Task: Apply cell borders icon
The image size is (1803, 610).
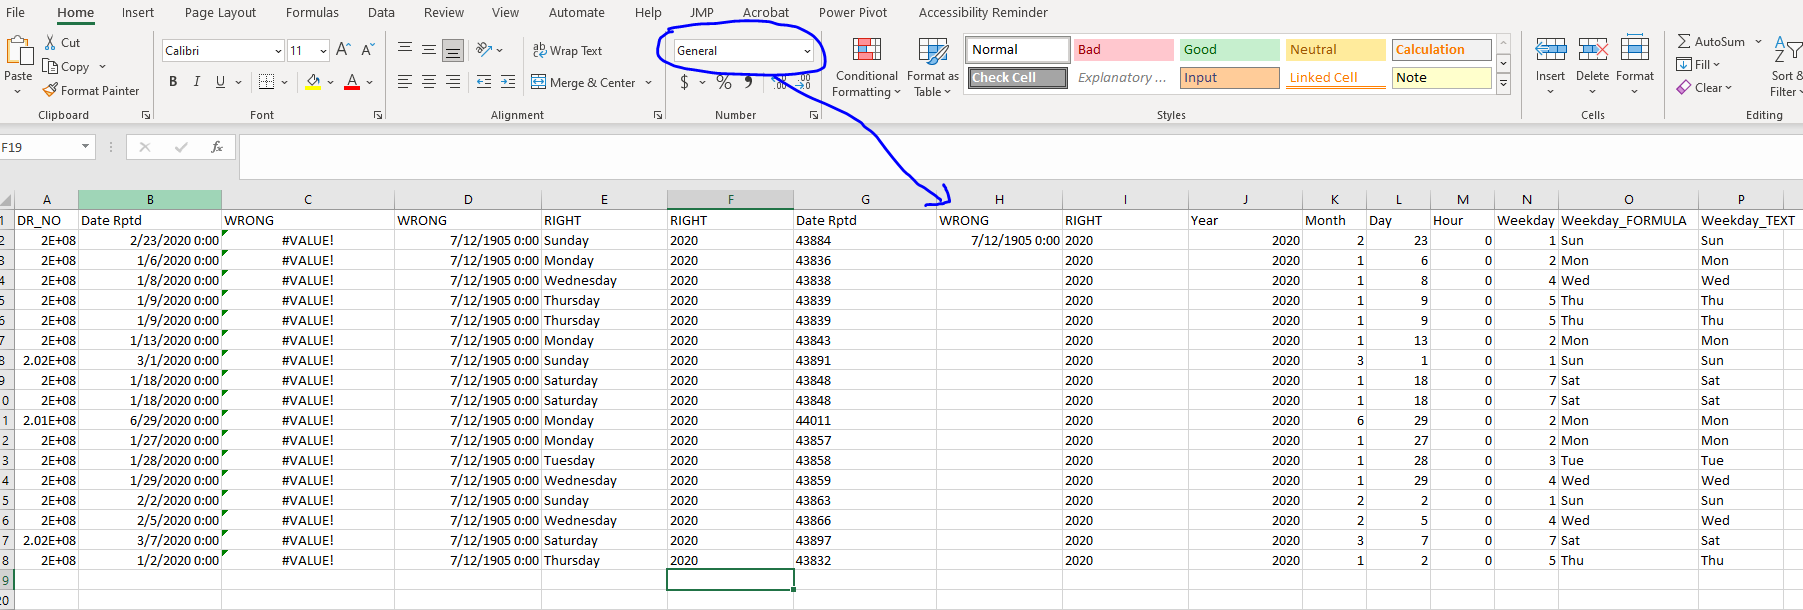Action: (266, 82)
